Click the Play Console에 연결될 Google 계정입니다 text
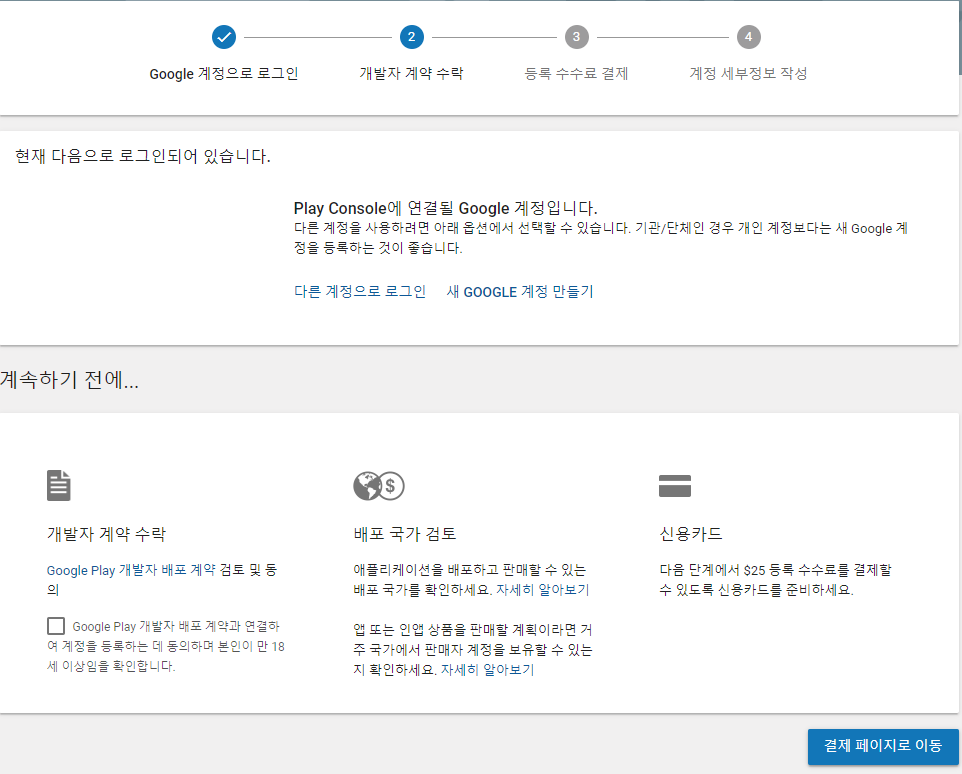The image size is (962, 774). click(x=445, y=208)
